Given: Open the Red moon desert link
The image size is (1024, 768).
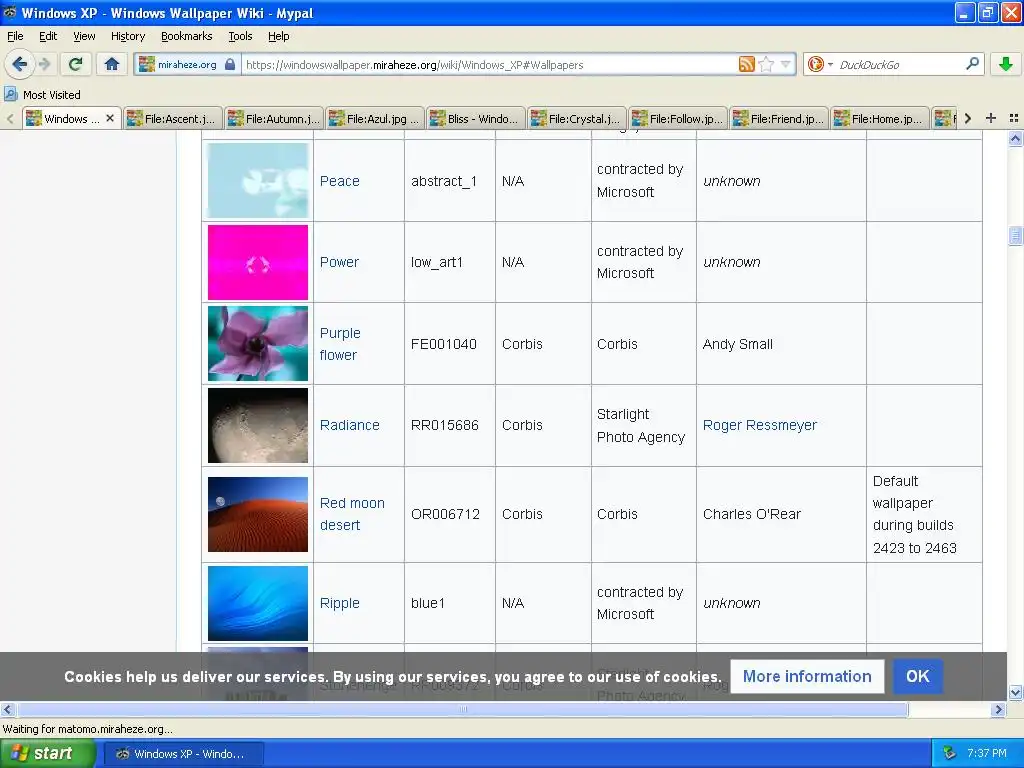Looking at the screenshot, I should [x=352, y=514].
